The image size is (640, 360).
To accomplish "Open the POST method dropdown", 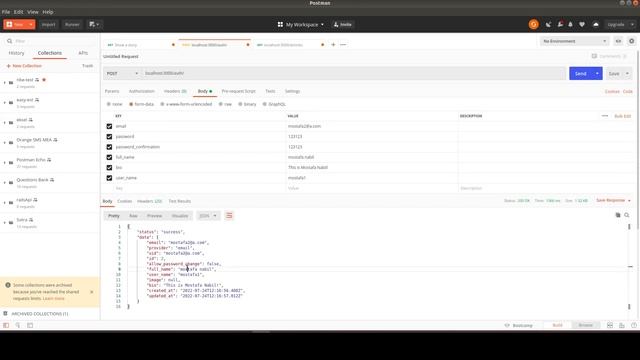I will (122, 73).
